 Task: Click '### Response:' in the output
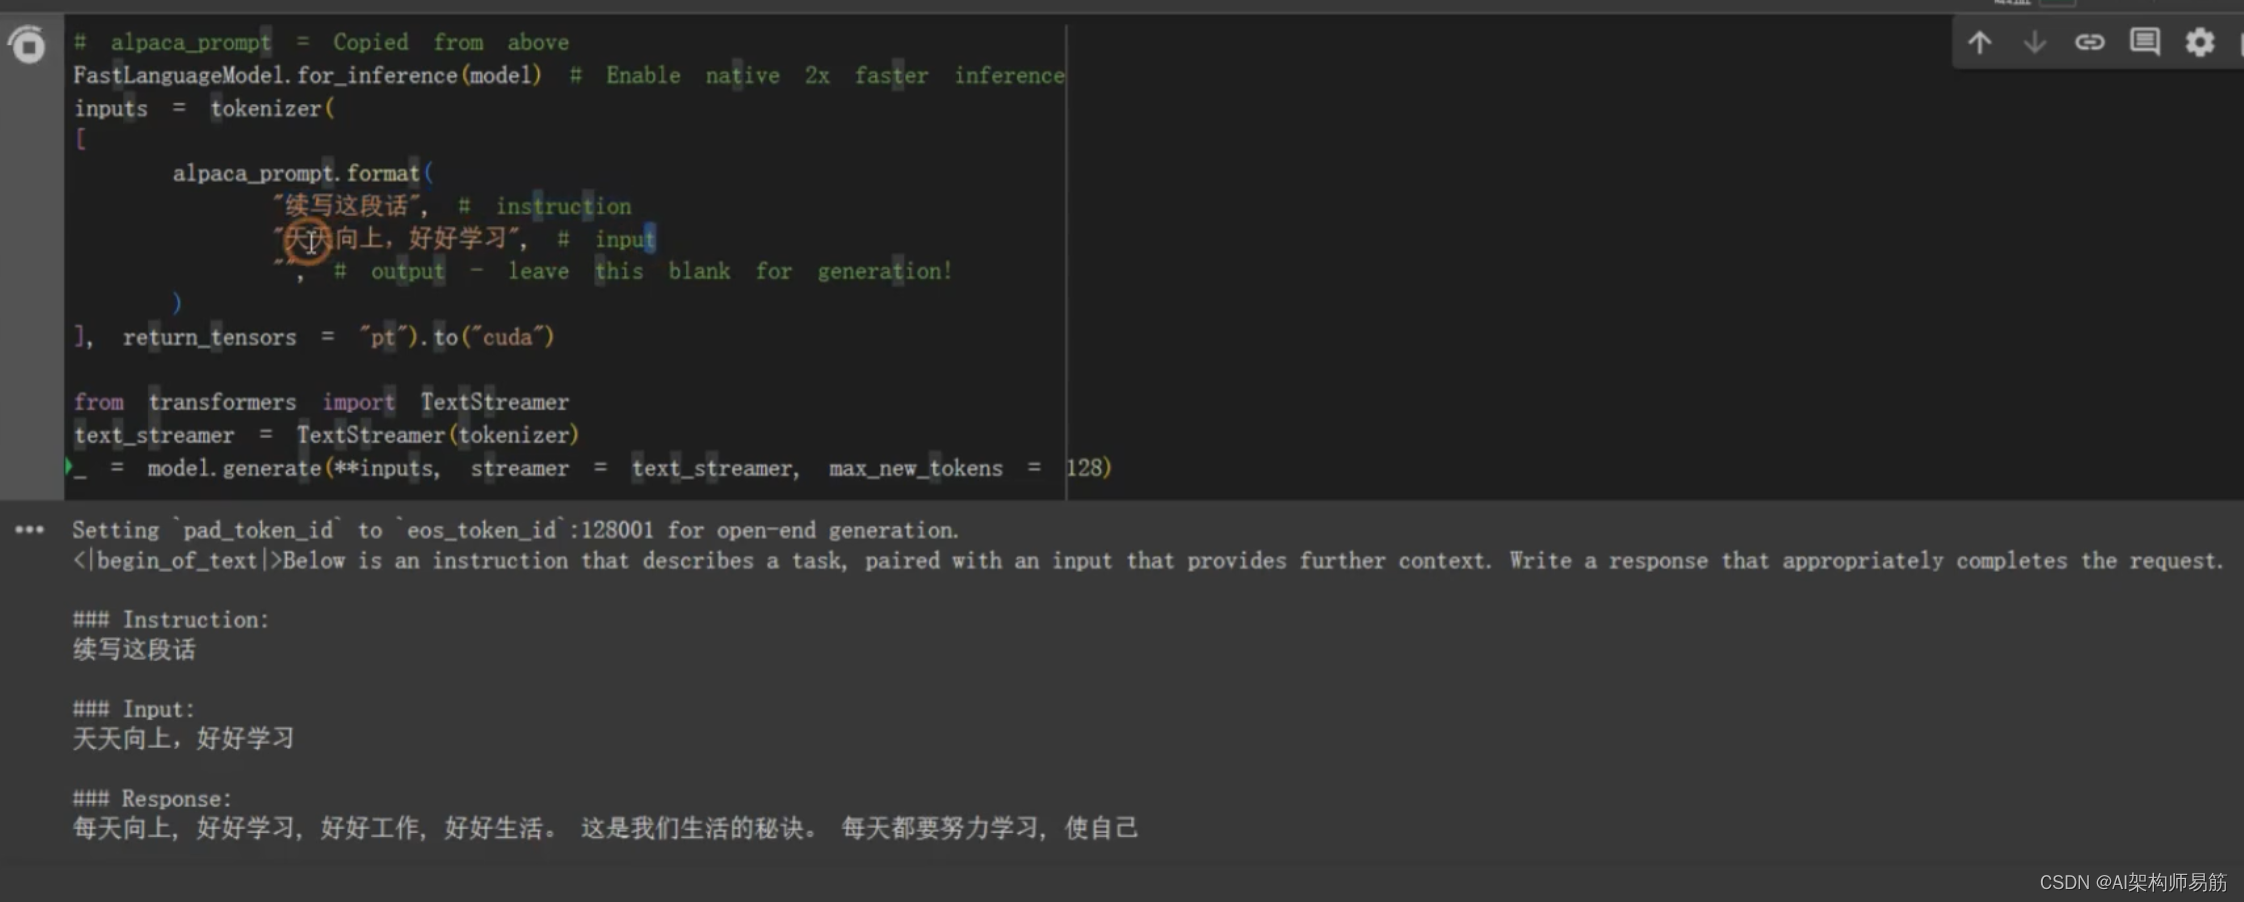tap(151, 799)
